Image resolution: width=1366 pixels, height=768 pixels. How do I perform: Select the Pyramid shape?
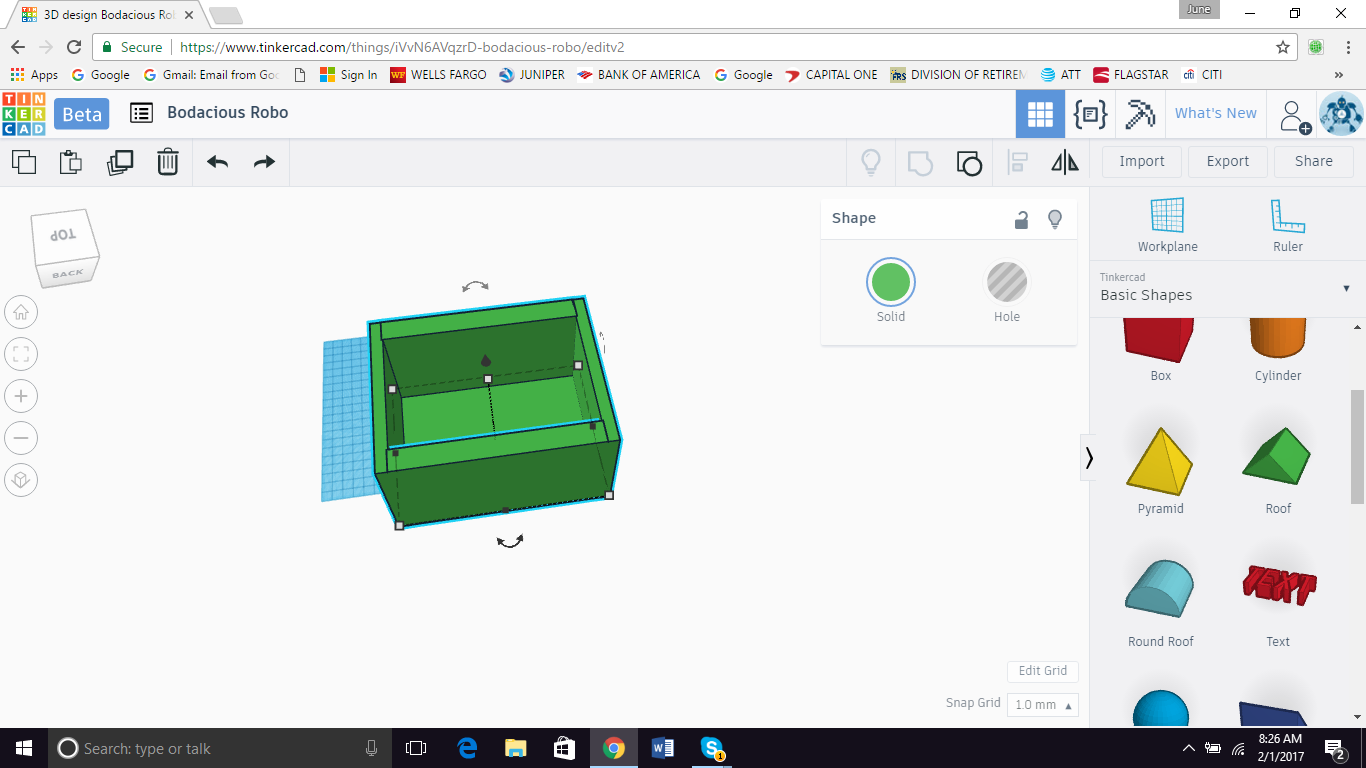click(1160, 470)
